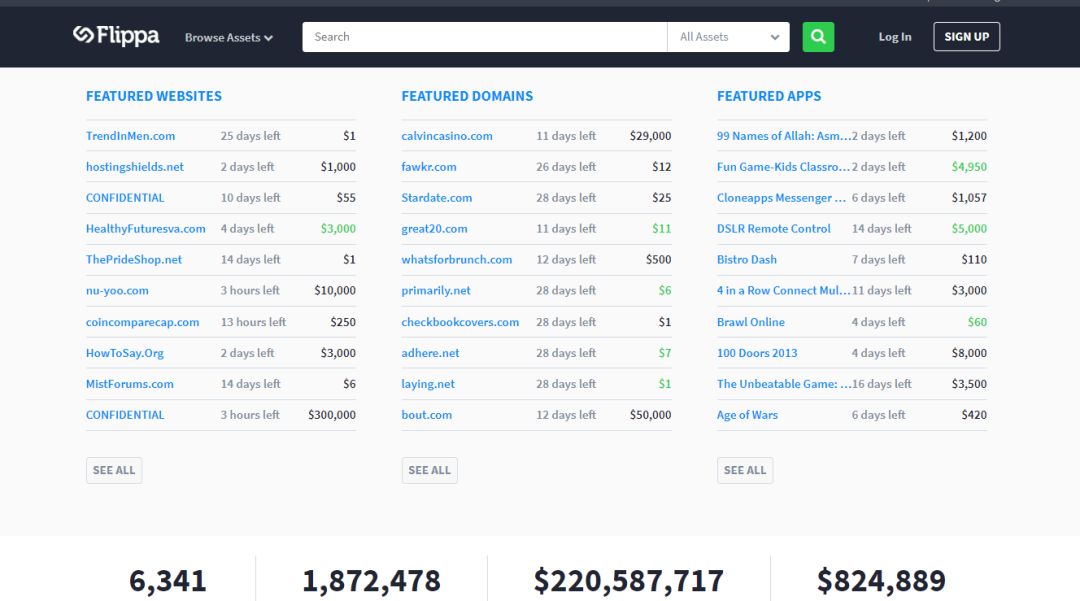Focus the Search input field
1080x601 pixels.
pos(484,36)
